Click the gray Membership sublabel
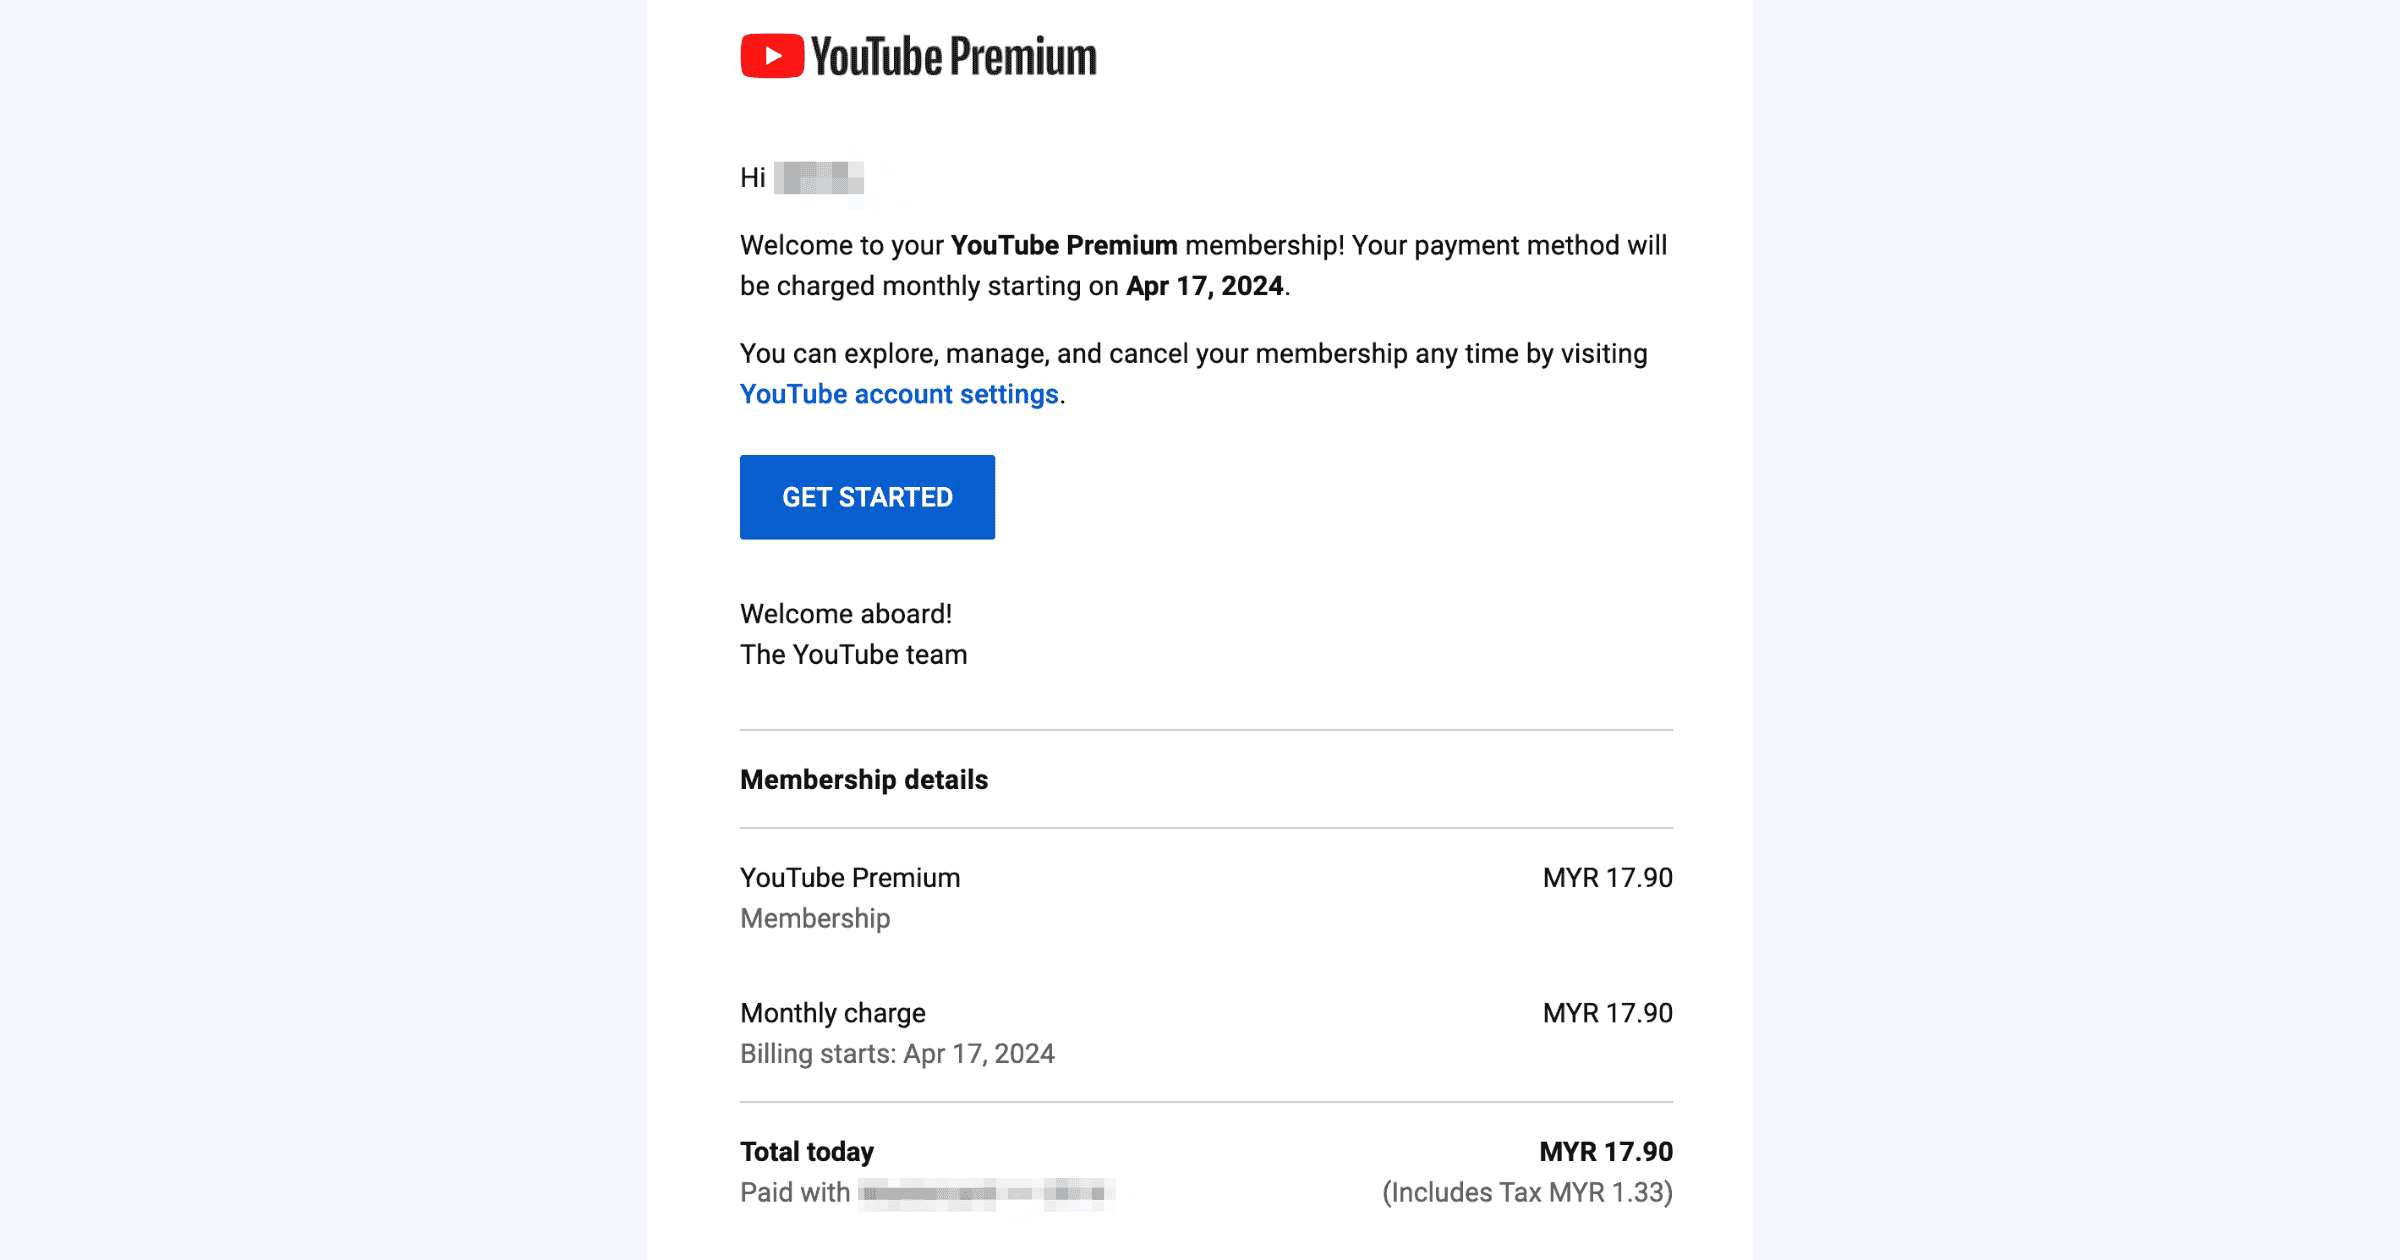 (x=815, y=919)
